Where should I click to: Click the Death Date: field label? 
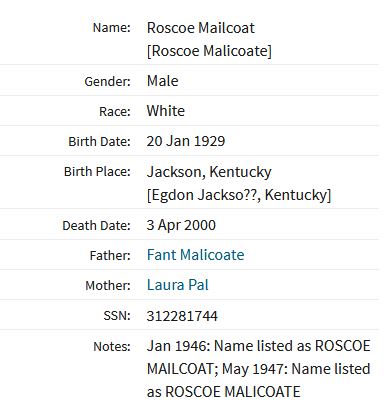point(96,226)
